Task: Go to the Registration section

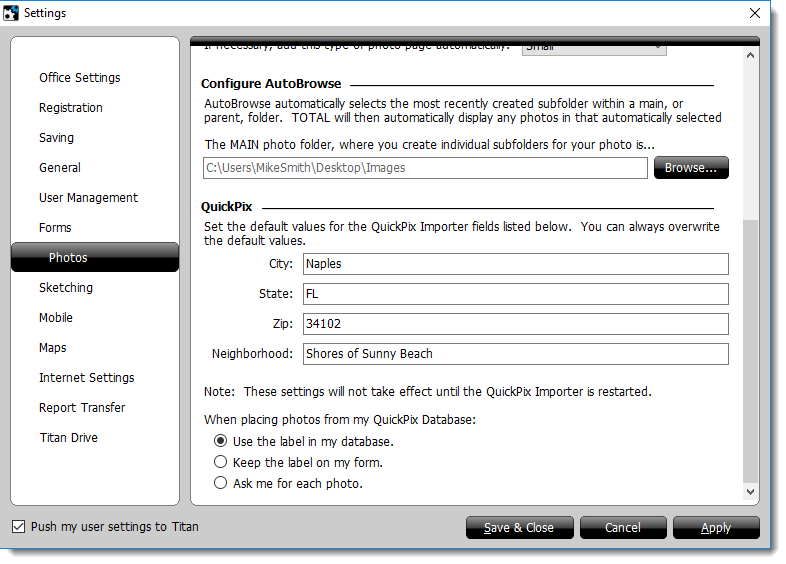Action: 71,108
